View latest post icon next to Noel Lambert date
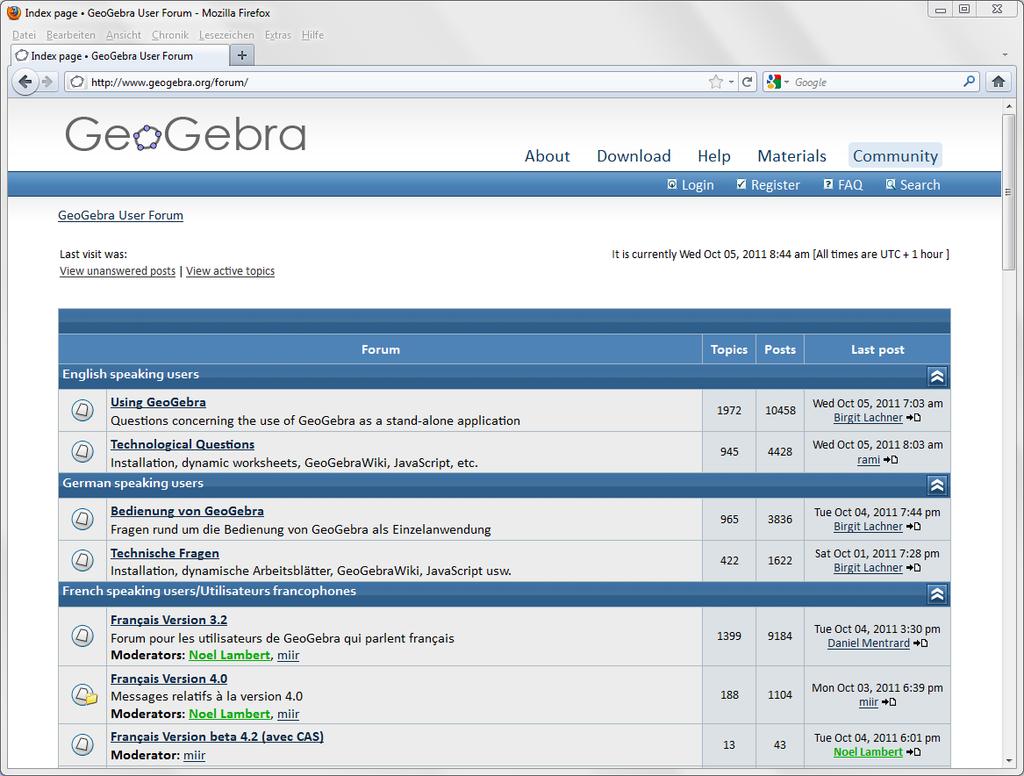The image size is (1024, 776). pyautogui.click(x=914, y=752)
